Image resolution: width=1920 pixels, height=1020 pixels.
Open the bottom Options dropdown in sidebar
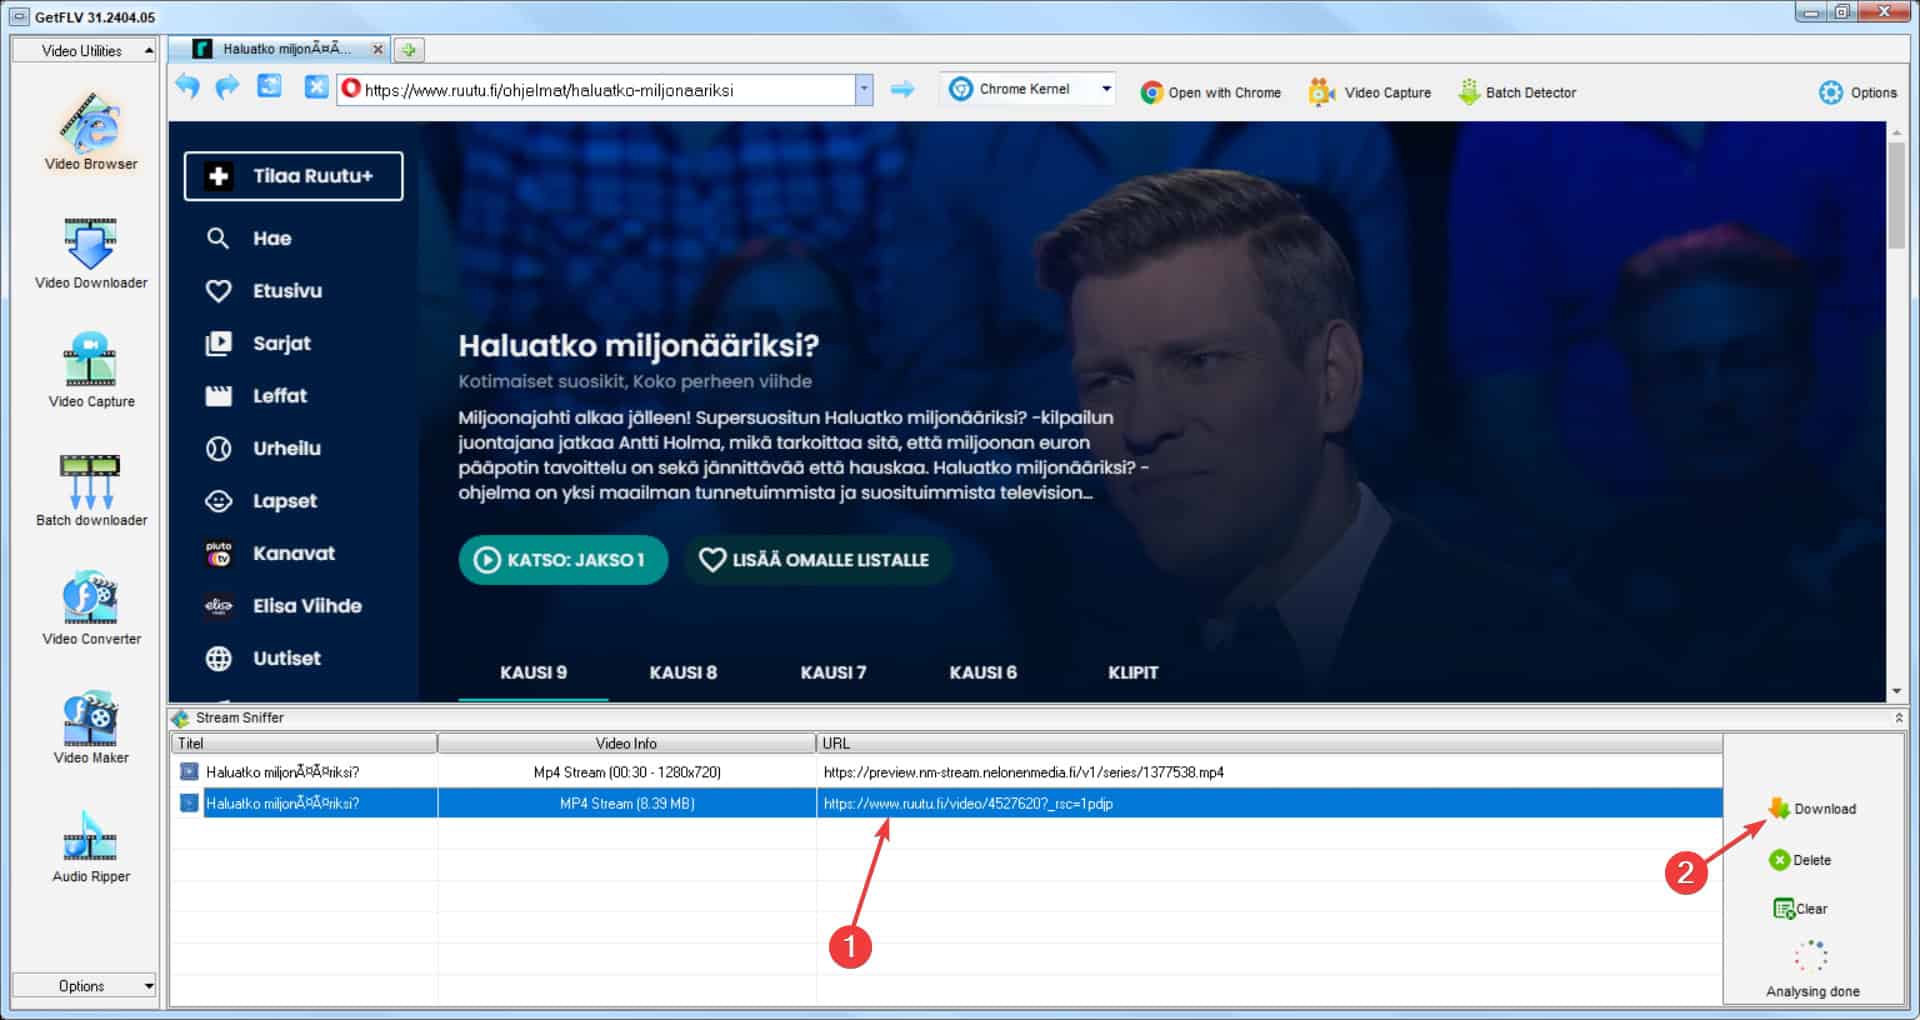coord(84,986)
